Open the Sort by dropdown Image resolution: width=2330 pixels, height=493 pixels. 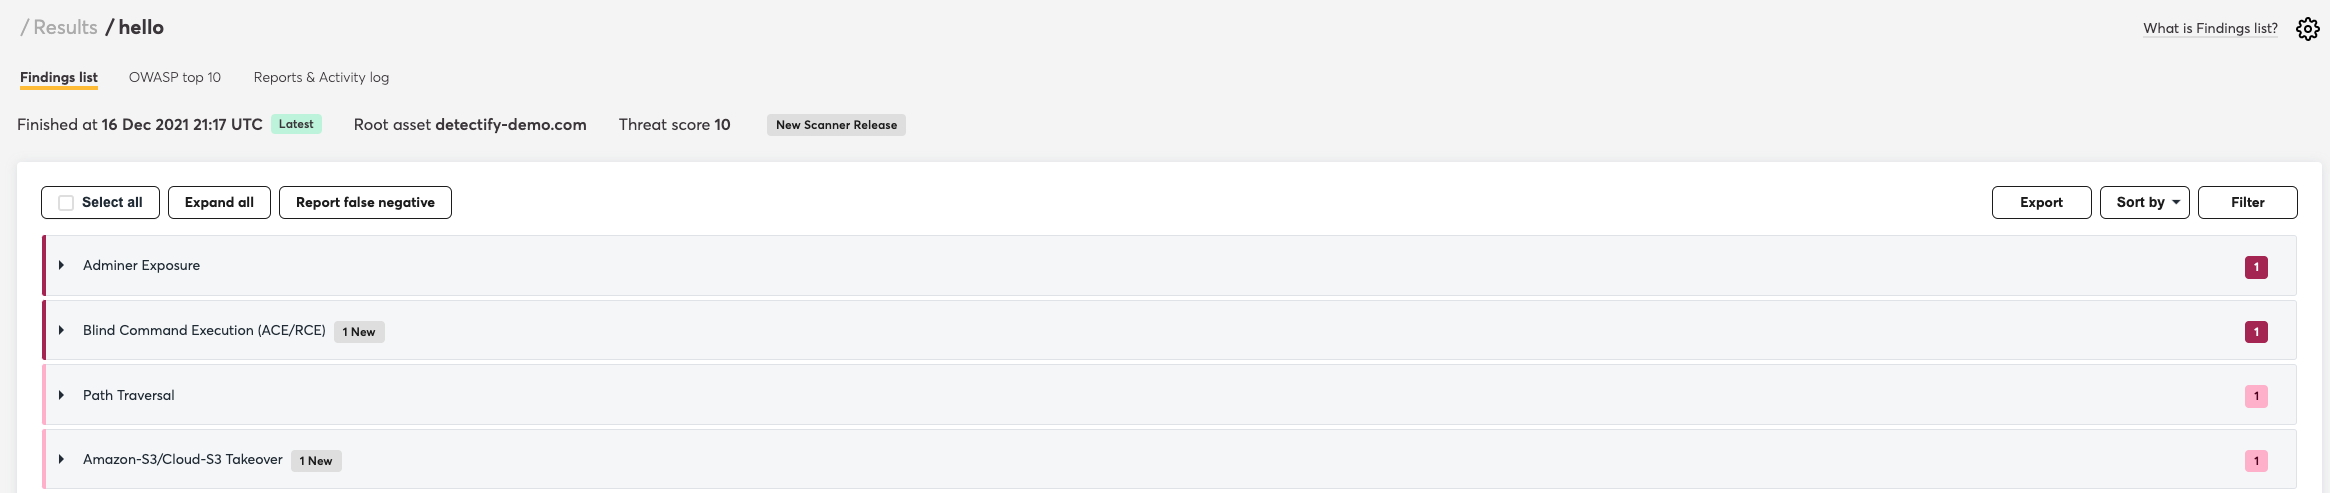pos(2145,202)
